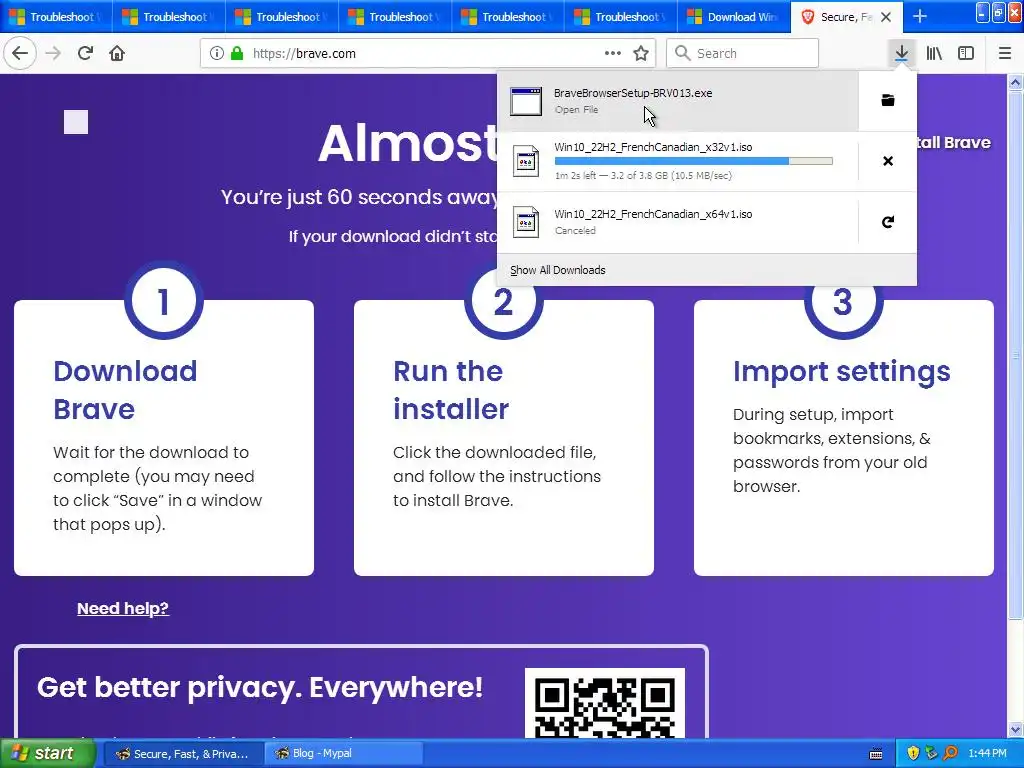Click the green secure padlock icon
The image size is (1024, 768).
tap(237, 53)
